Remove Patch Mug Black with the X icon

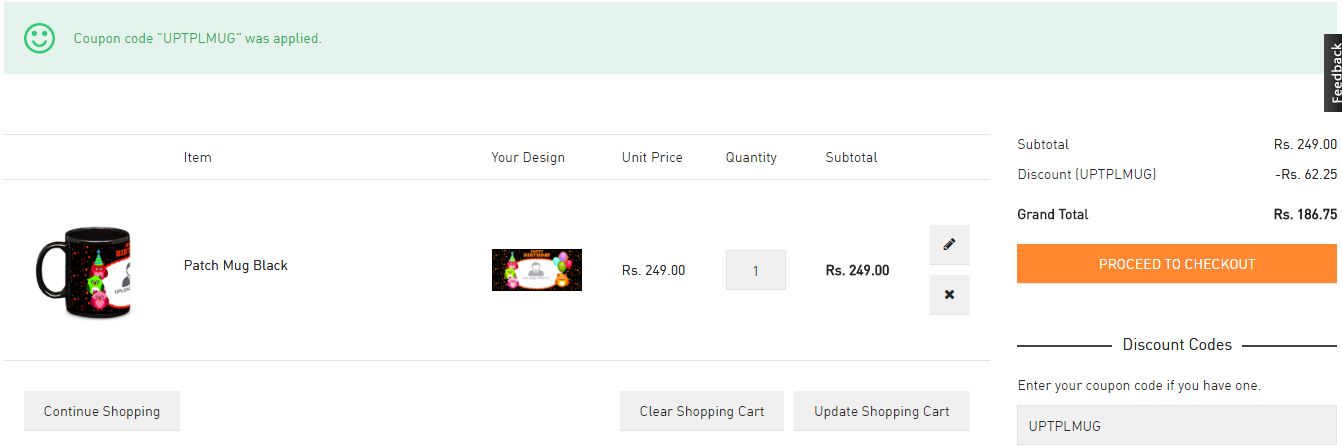coord(949,295)
